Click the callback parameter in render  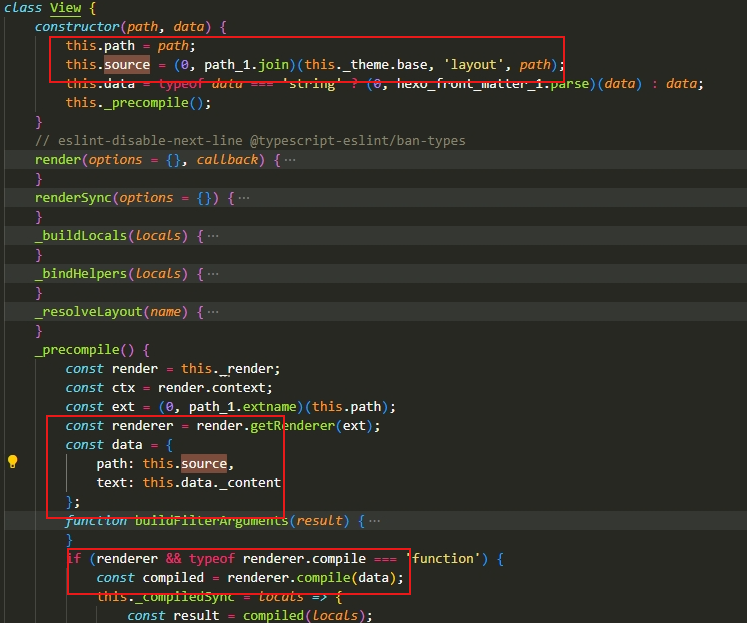point(227,160)
